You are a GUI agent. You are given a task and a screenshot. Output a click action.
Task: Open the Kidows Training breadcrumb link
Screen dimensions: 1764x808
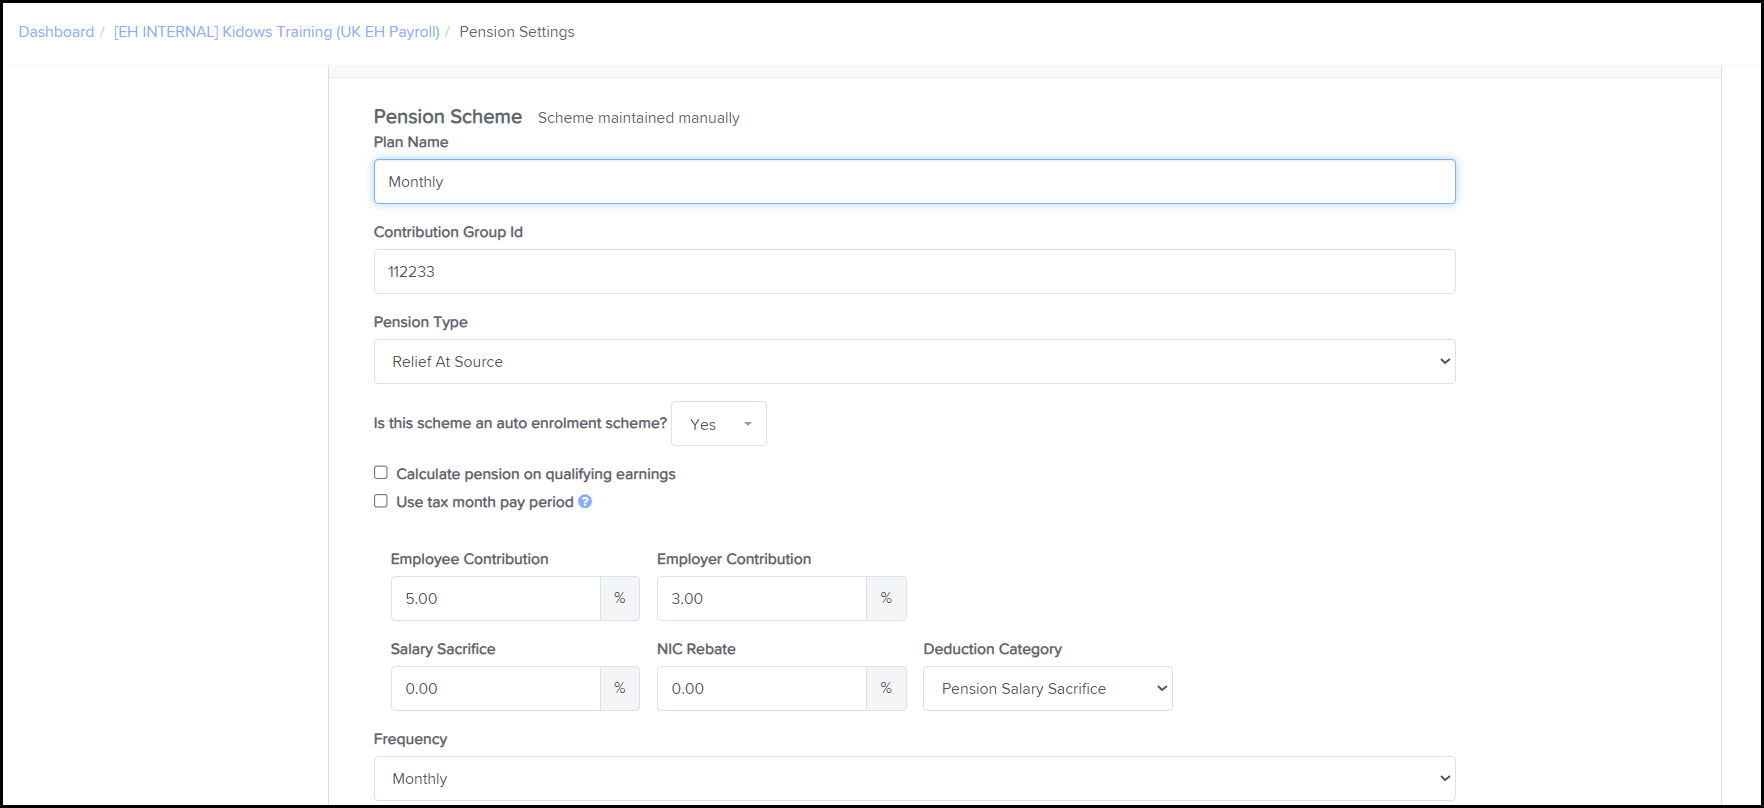pos(277,32)
